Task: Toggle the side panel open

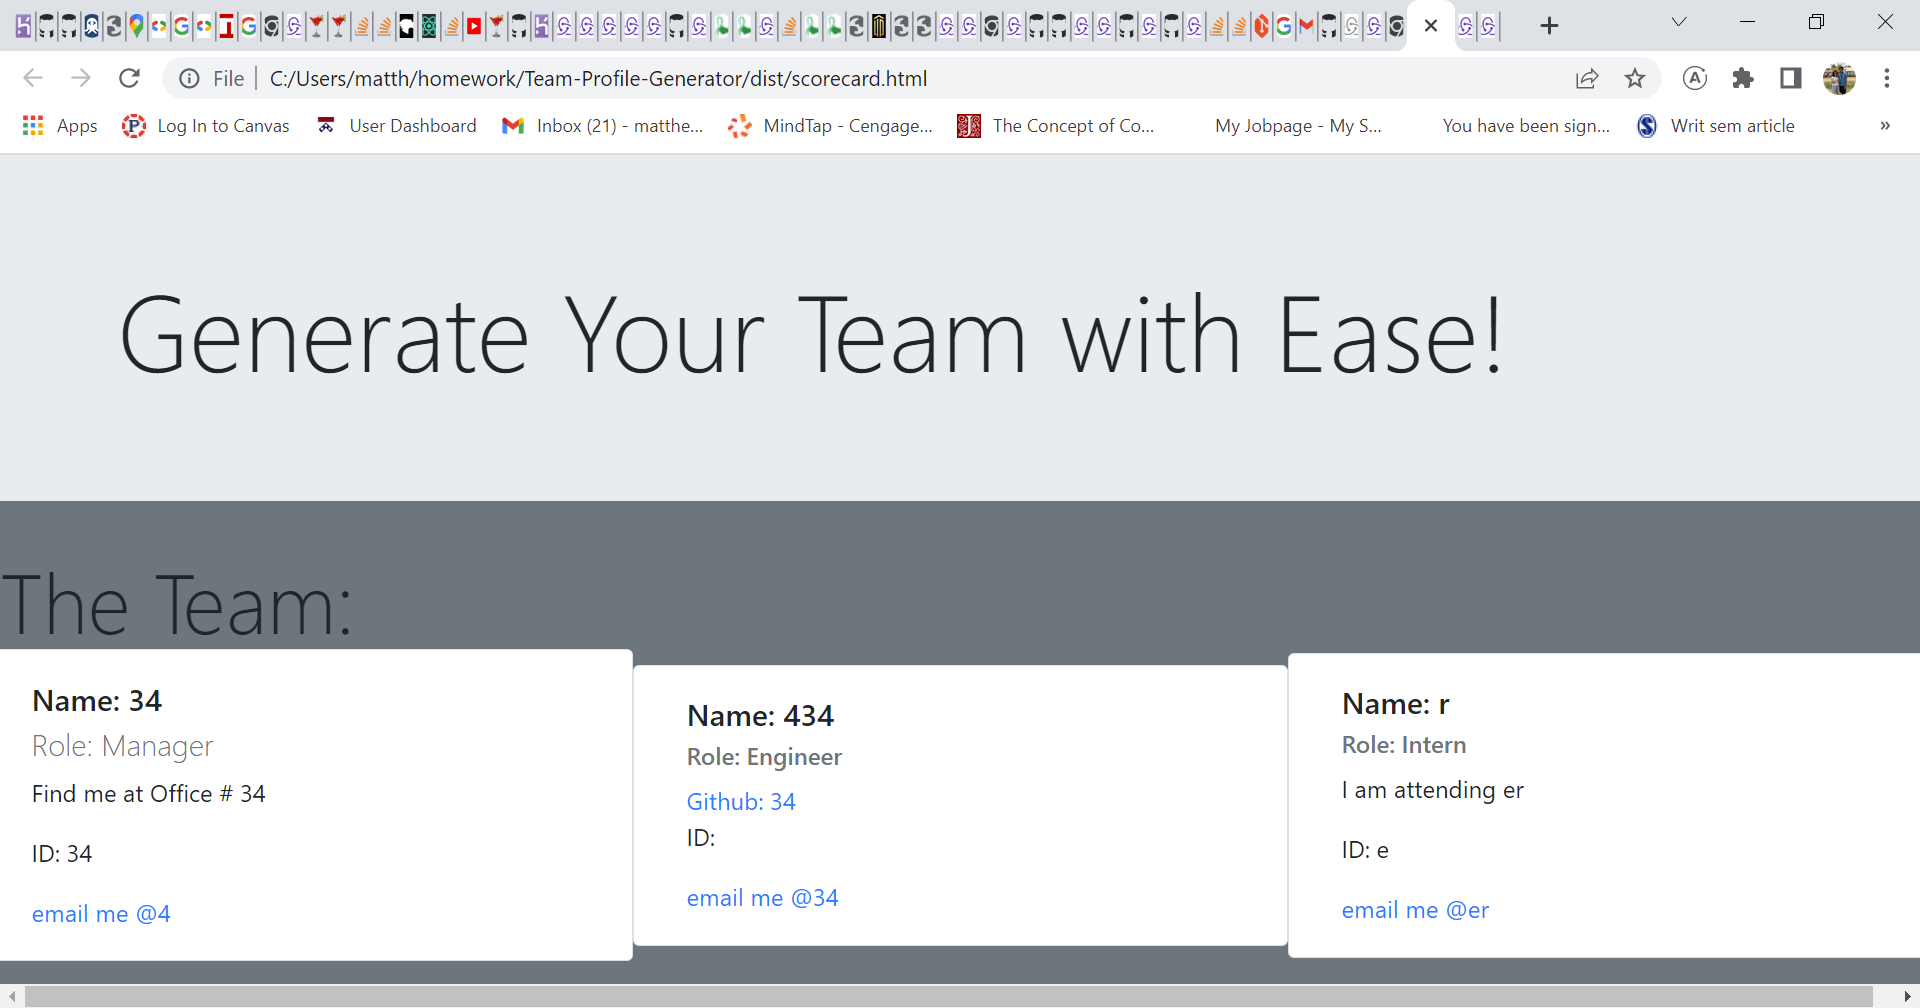Action: coord(1790,78)
